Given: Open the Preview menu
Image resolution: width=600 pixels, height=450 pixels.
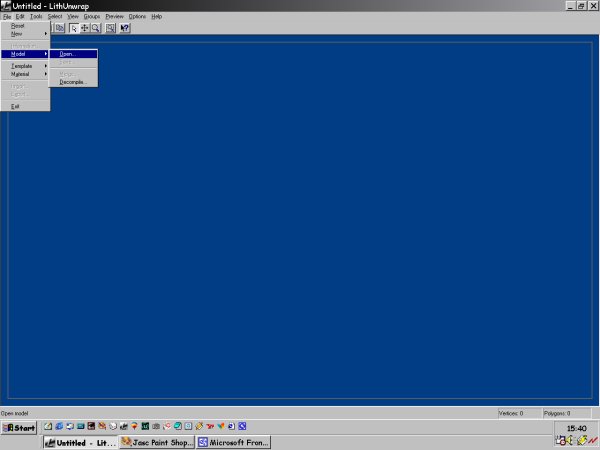Looking at the screenshot, I should click(114, 16).
